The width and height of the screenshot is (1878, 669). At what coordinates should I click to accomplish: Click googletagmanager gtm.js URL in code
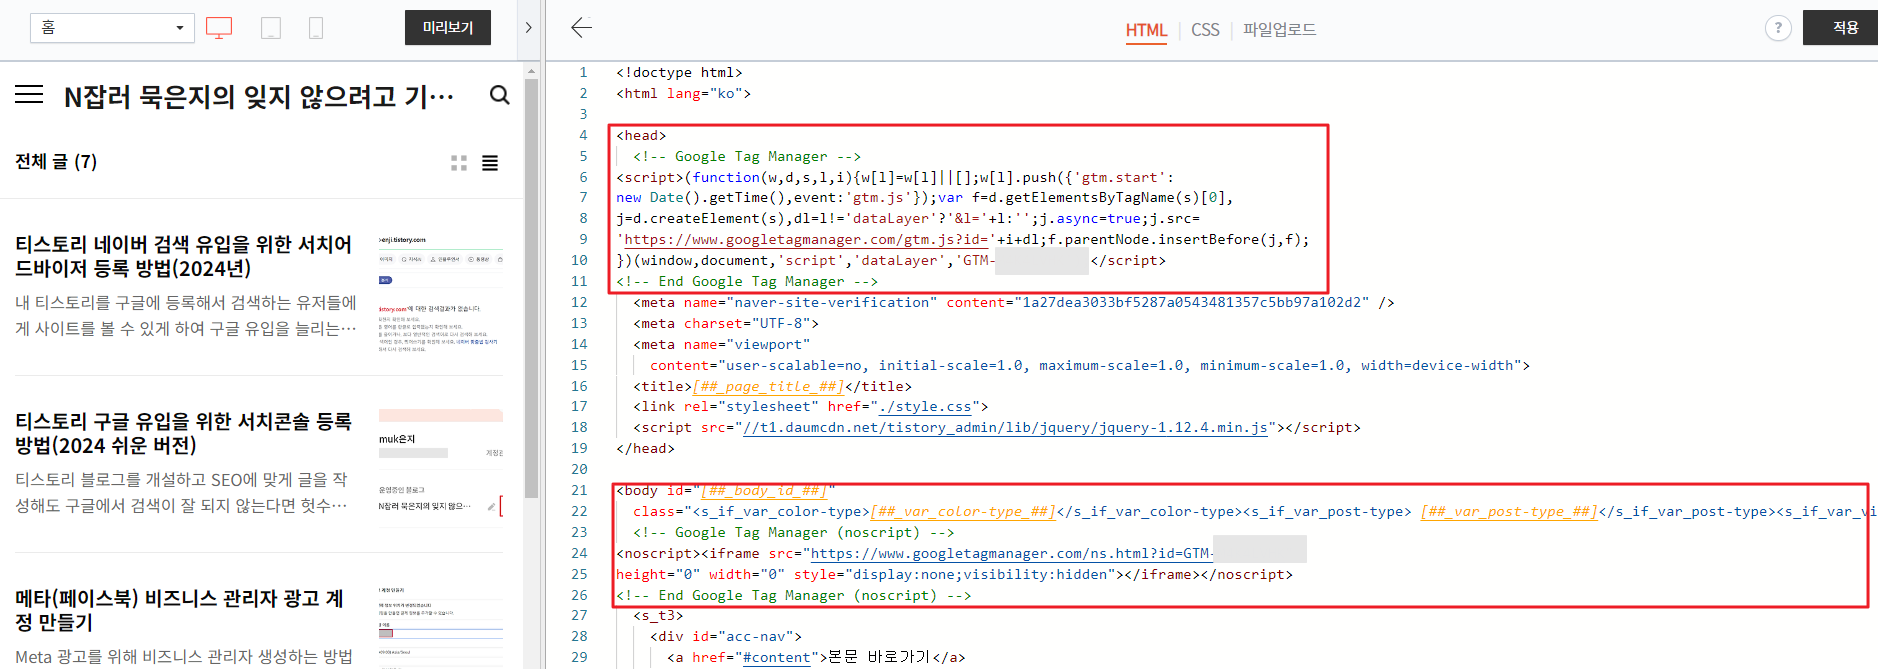(806, 239)
